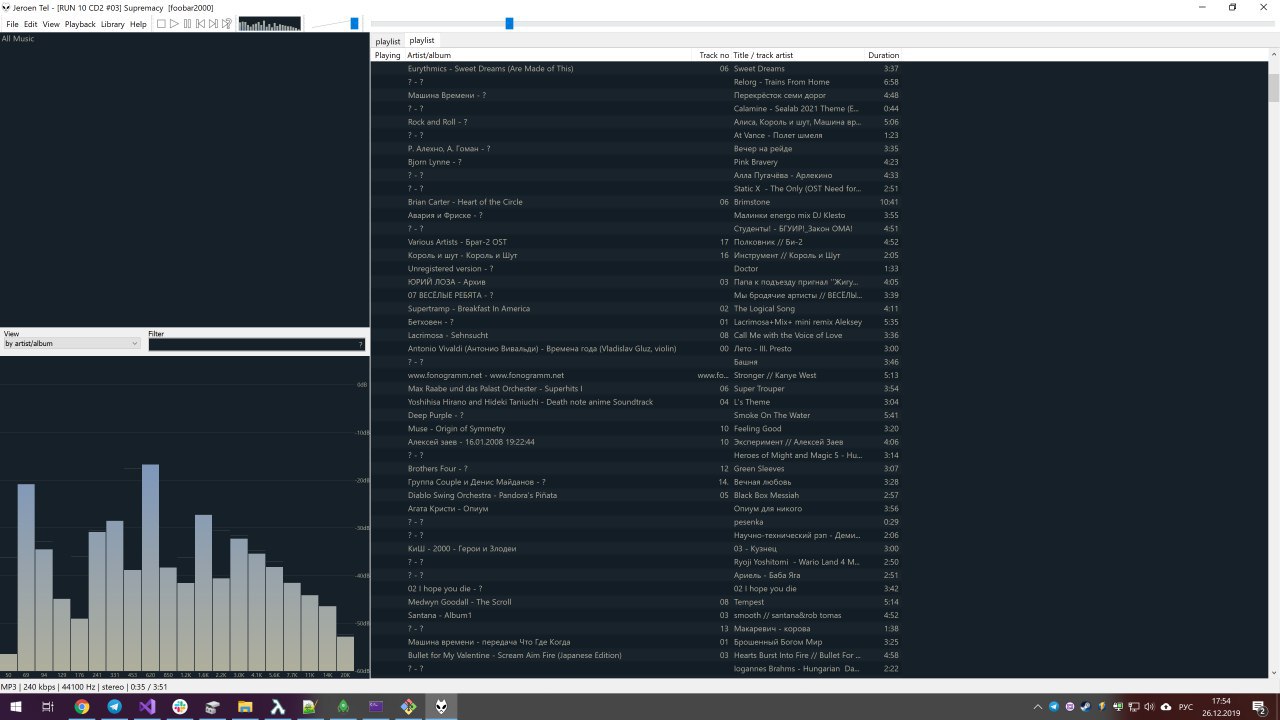Sort by the Track no column header

pyautogui.click(x=714, y=55)
